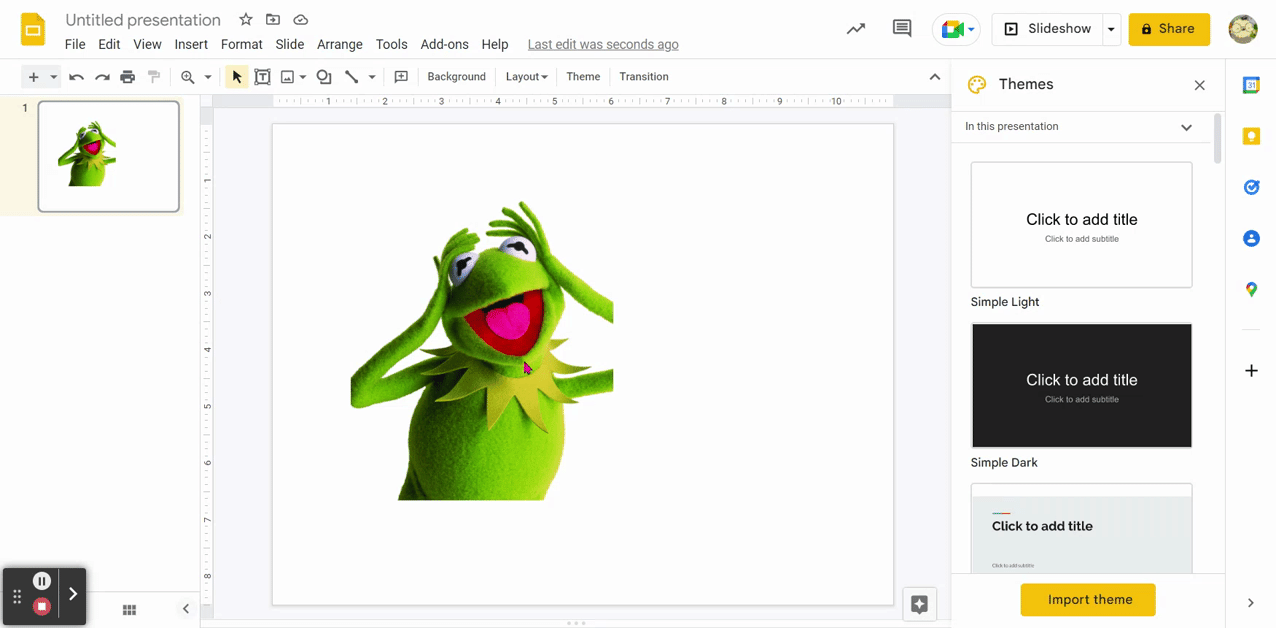View the activity dashboard trend icon
The width and height of the screenshot is (1276, 628).
[x=856, y=29]
